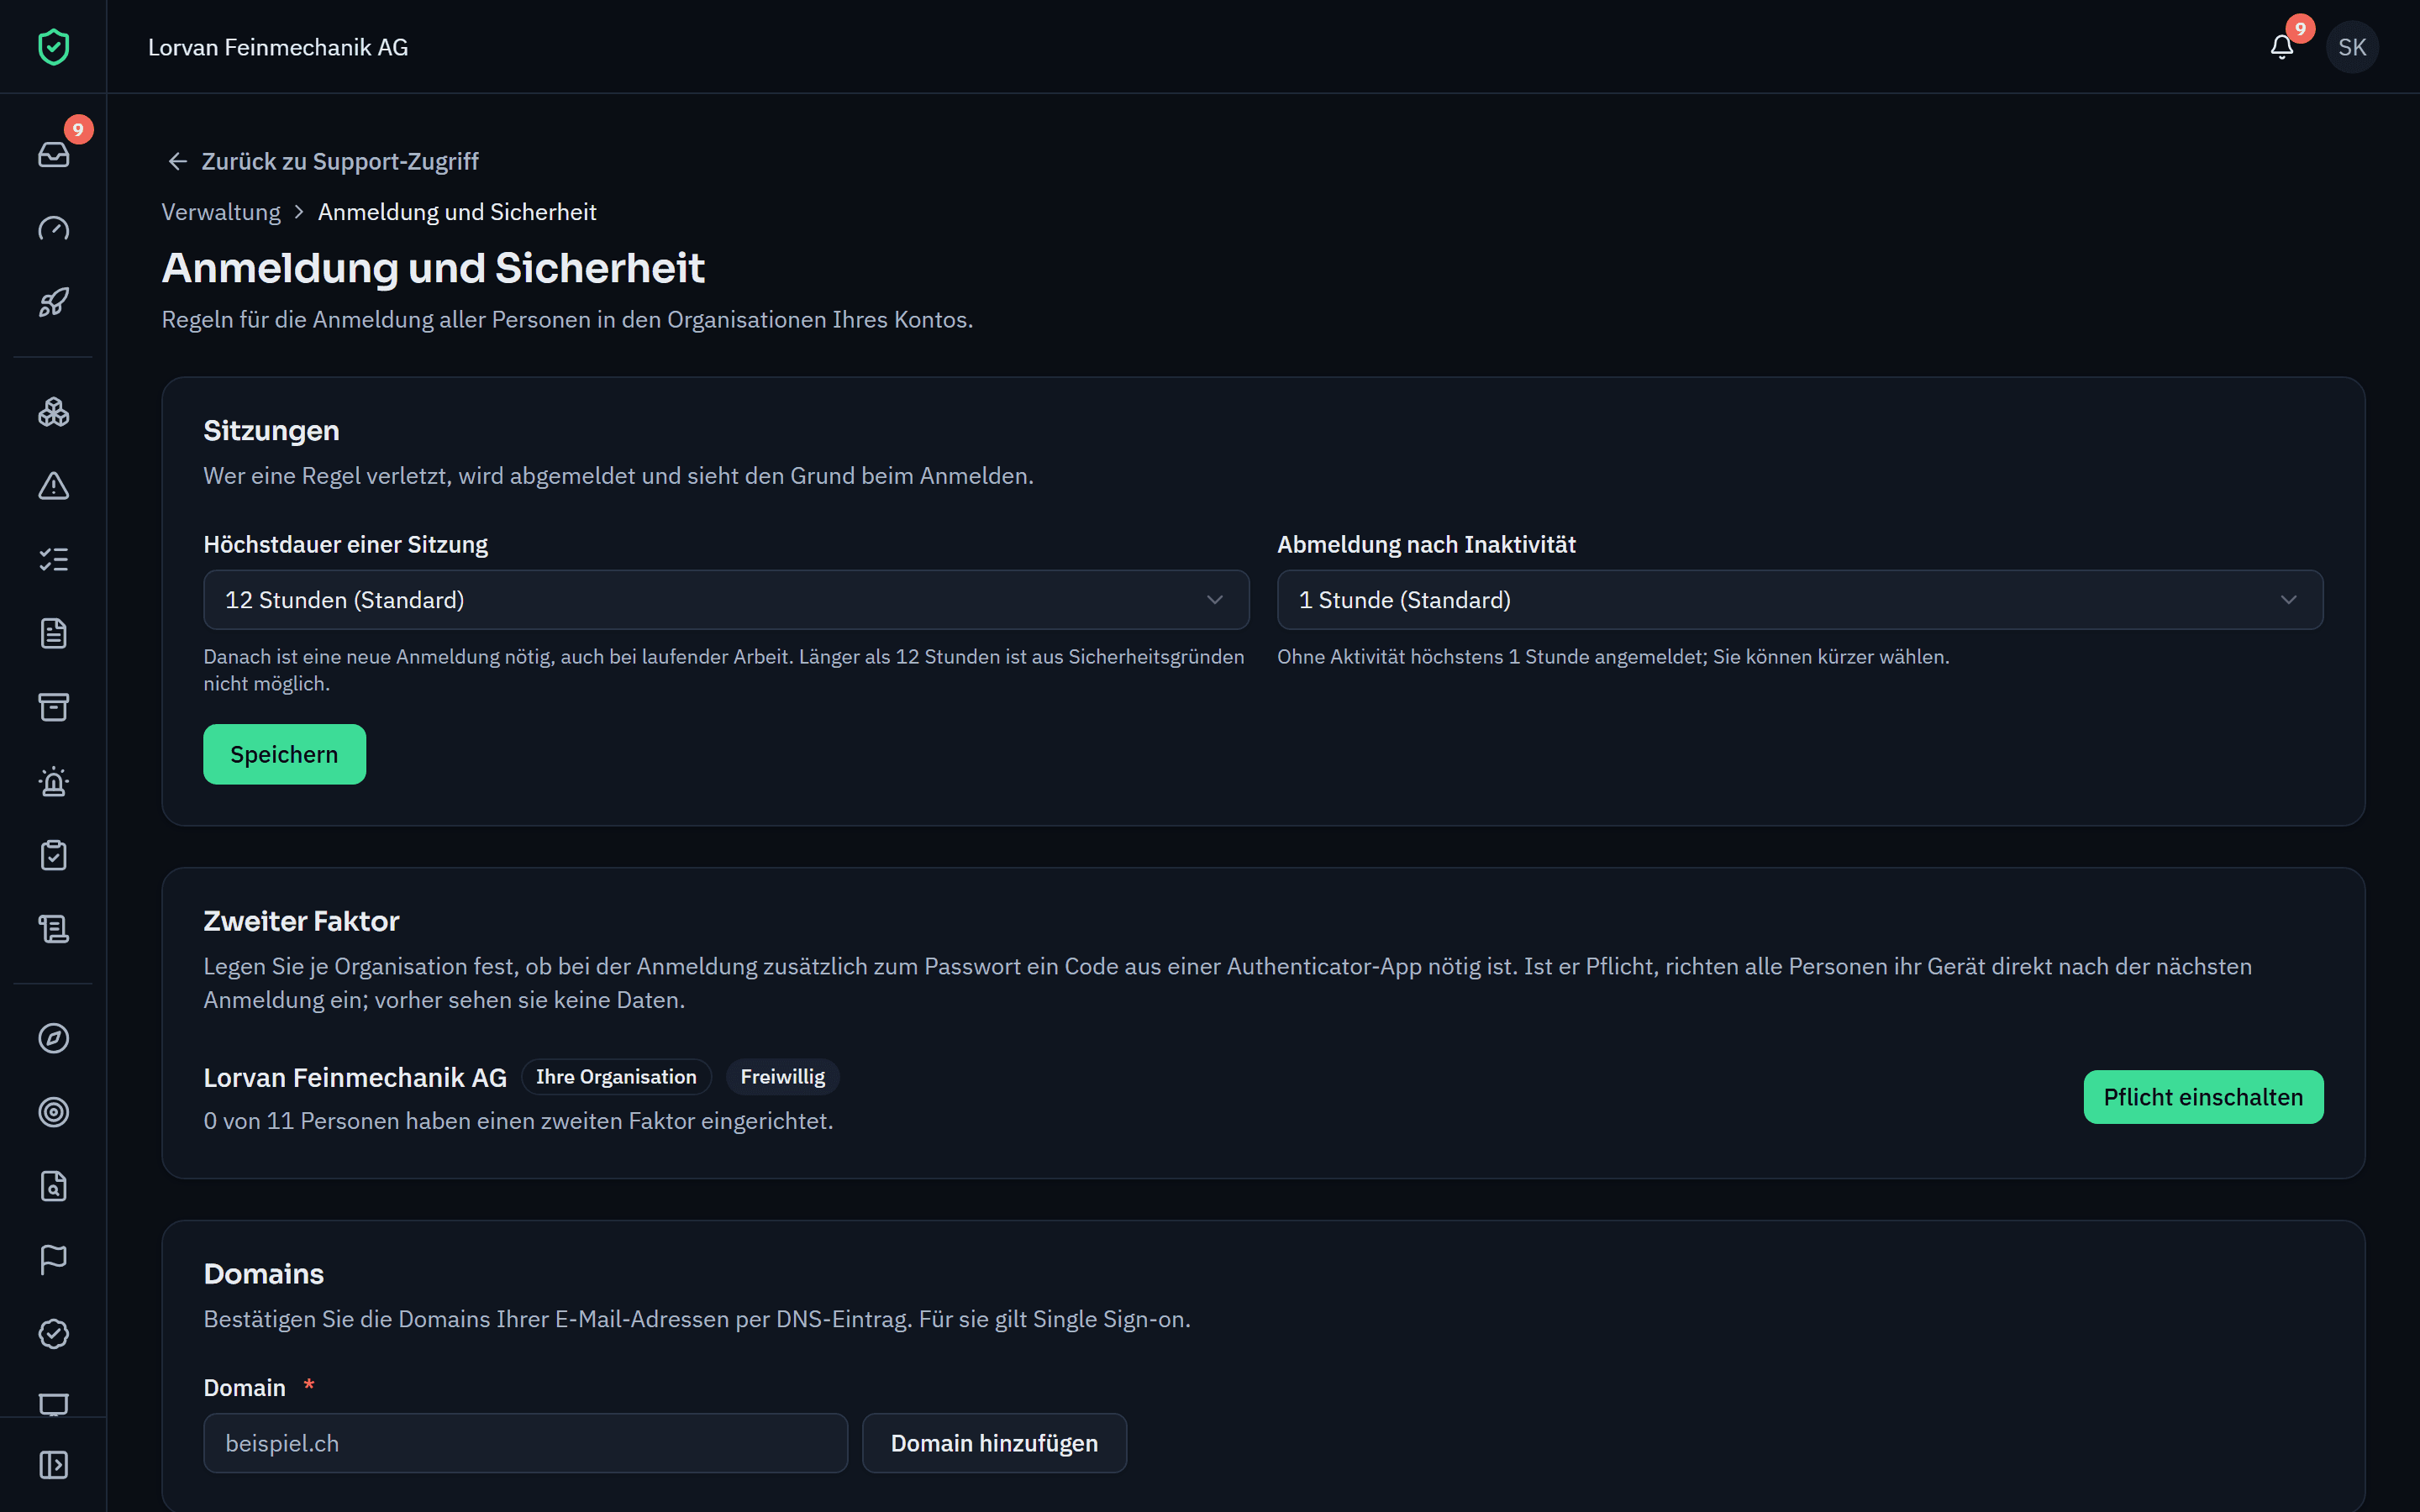Click the Sitzungen section heading
Screen dimensions: 2420x1512
point(271,430)
